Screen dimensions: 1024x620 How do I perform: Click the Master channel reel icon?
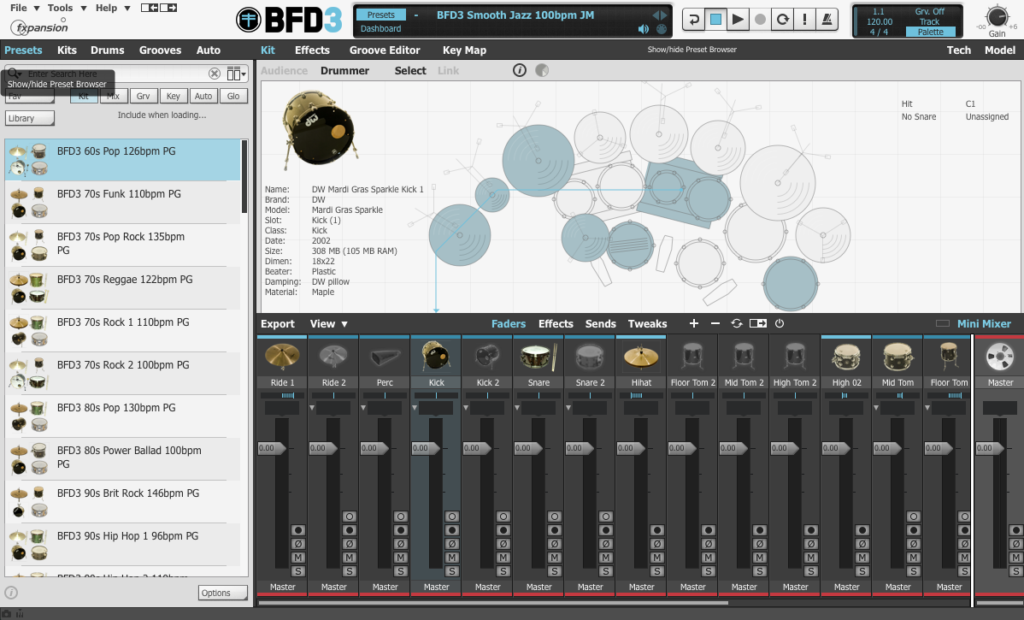(x=999, y=357)
